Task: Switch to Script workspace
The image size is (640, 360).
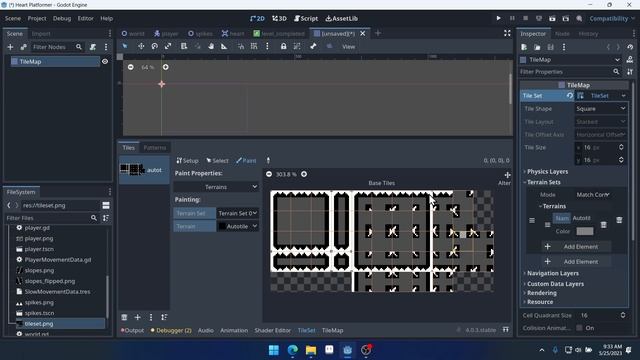Action: (x=306, y=18)
